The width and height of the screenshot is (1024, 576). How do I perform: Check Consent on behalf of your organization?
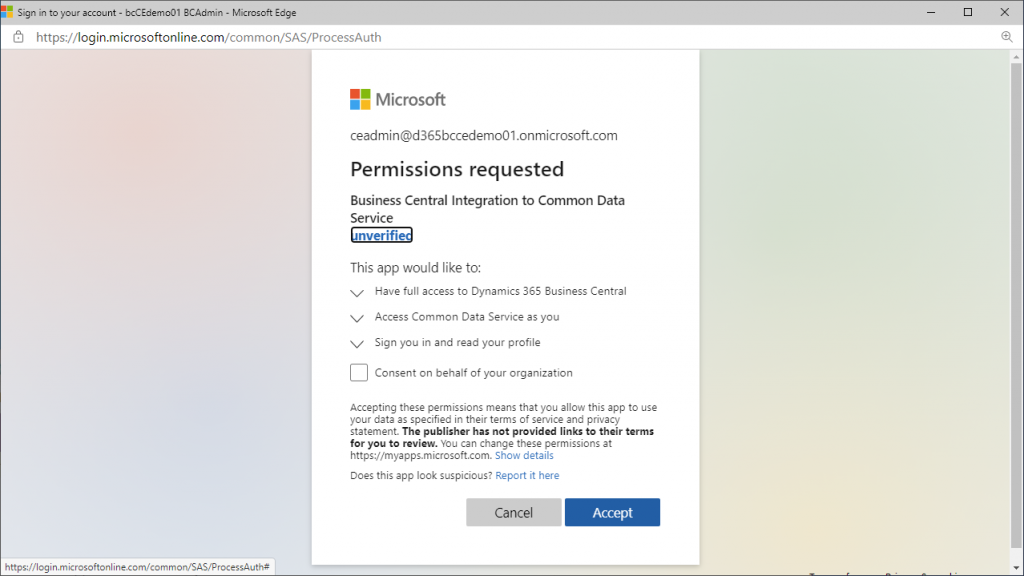pos(359,372)
